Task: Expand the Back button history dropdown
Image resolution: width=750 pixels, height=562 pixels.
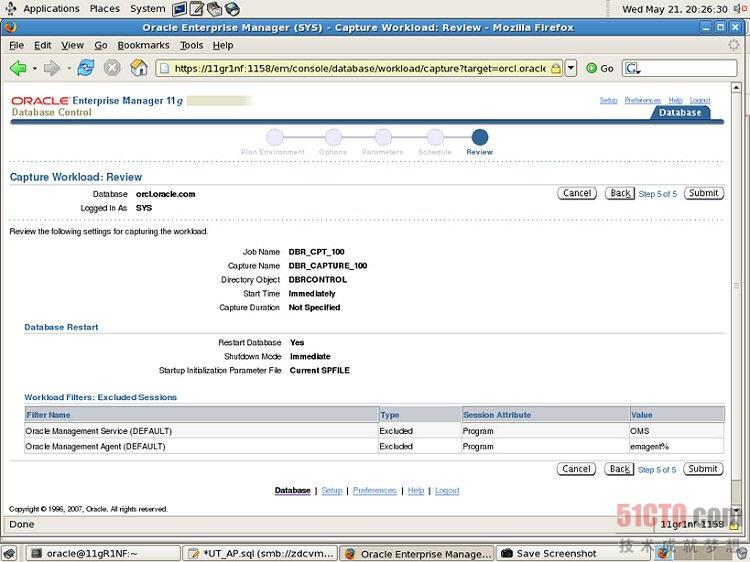Action: [x=33, y=68]
